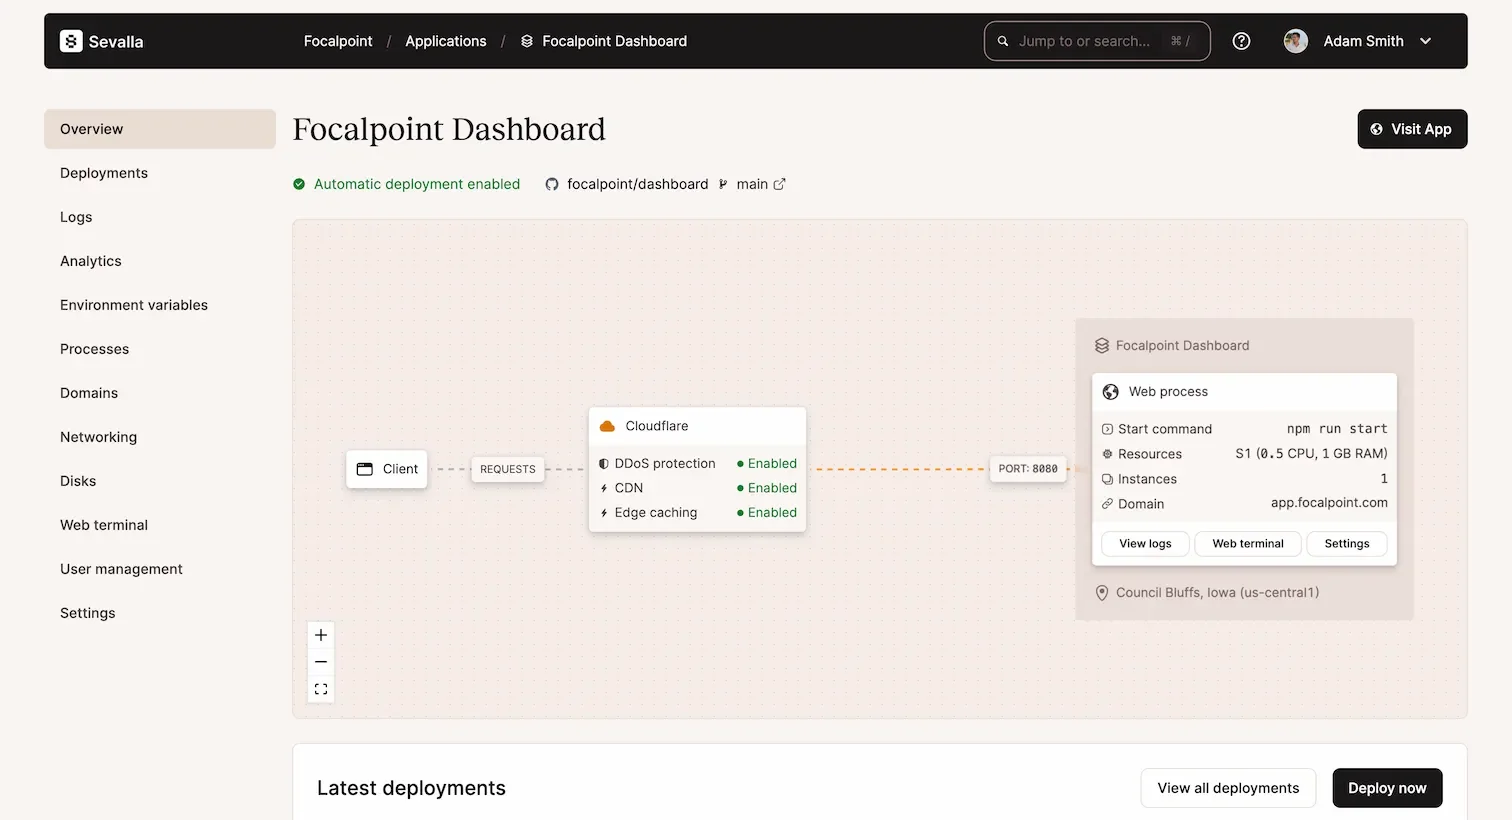Click the Instances icon
The image size is (1512, 820).
point(1107,479)
